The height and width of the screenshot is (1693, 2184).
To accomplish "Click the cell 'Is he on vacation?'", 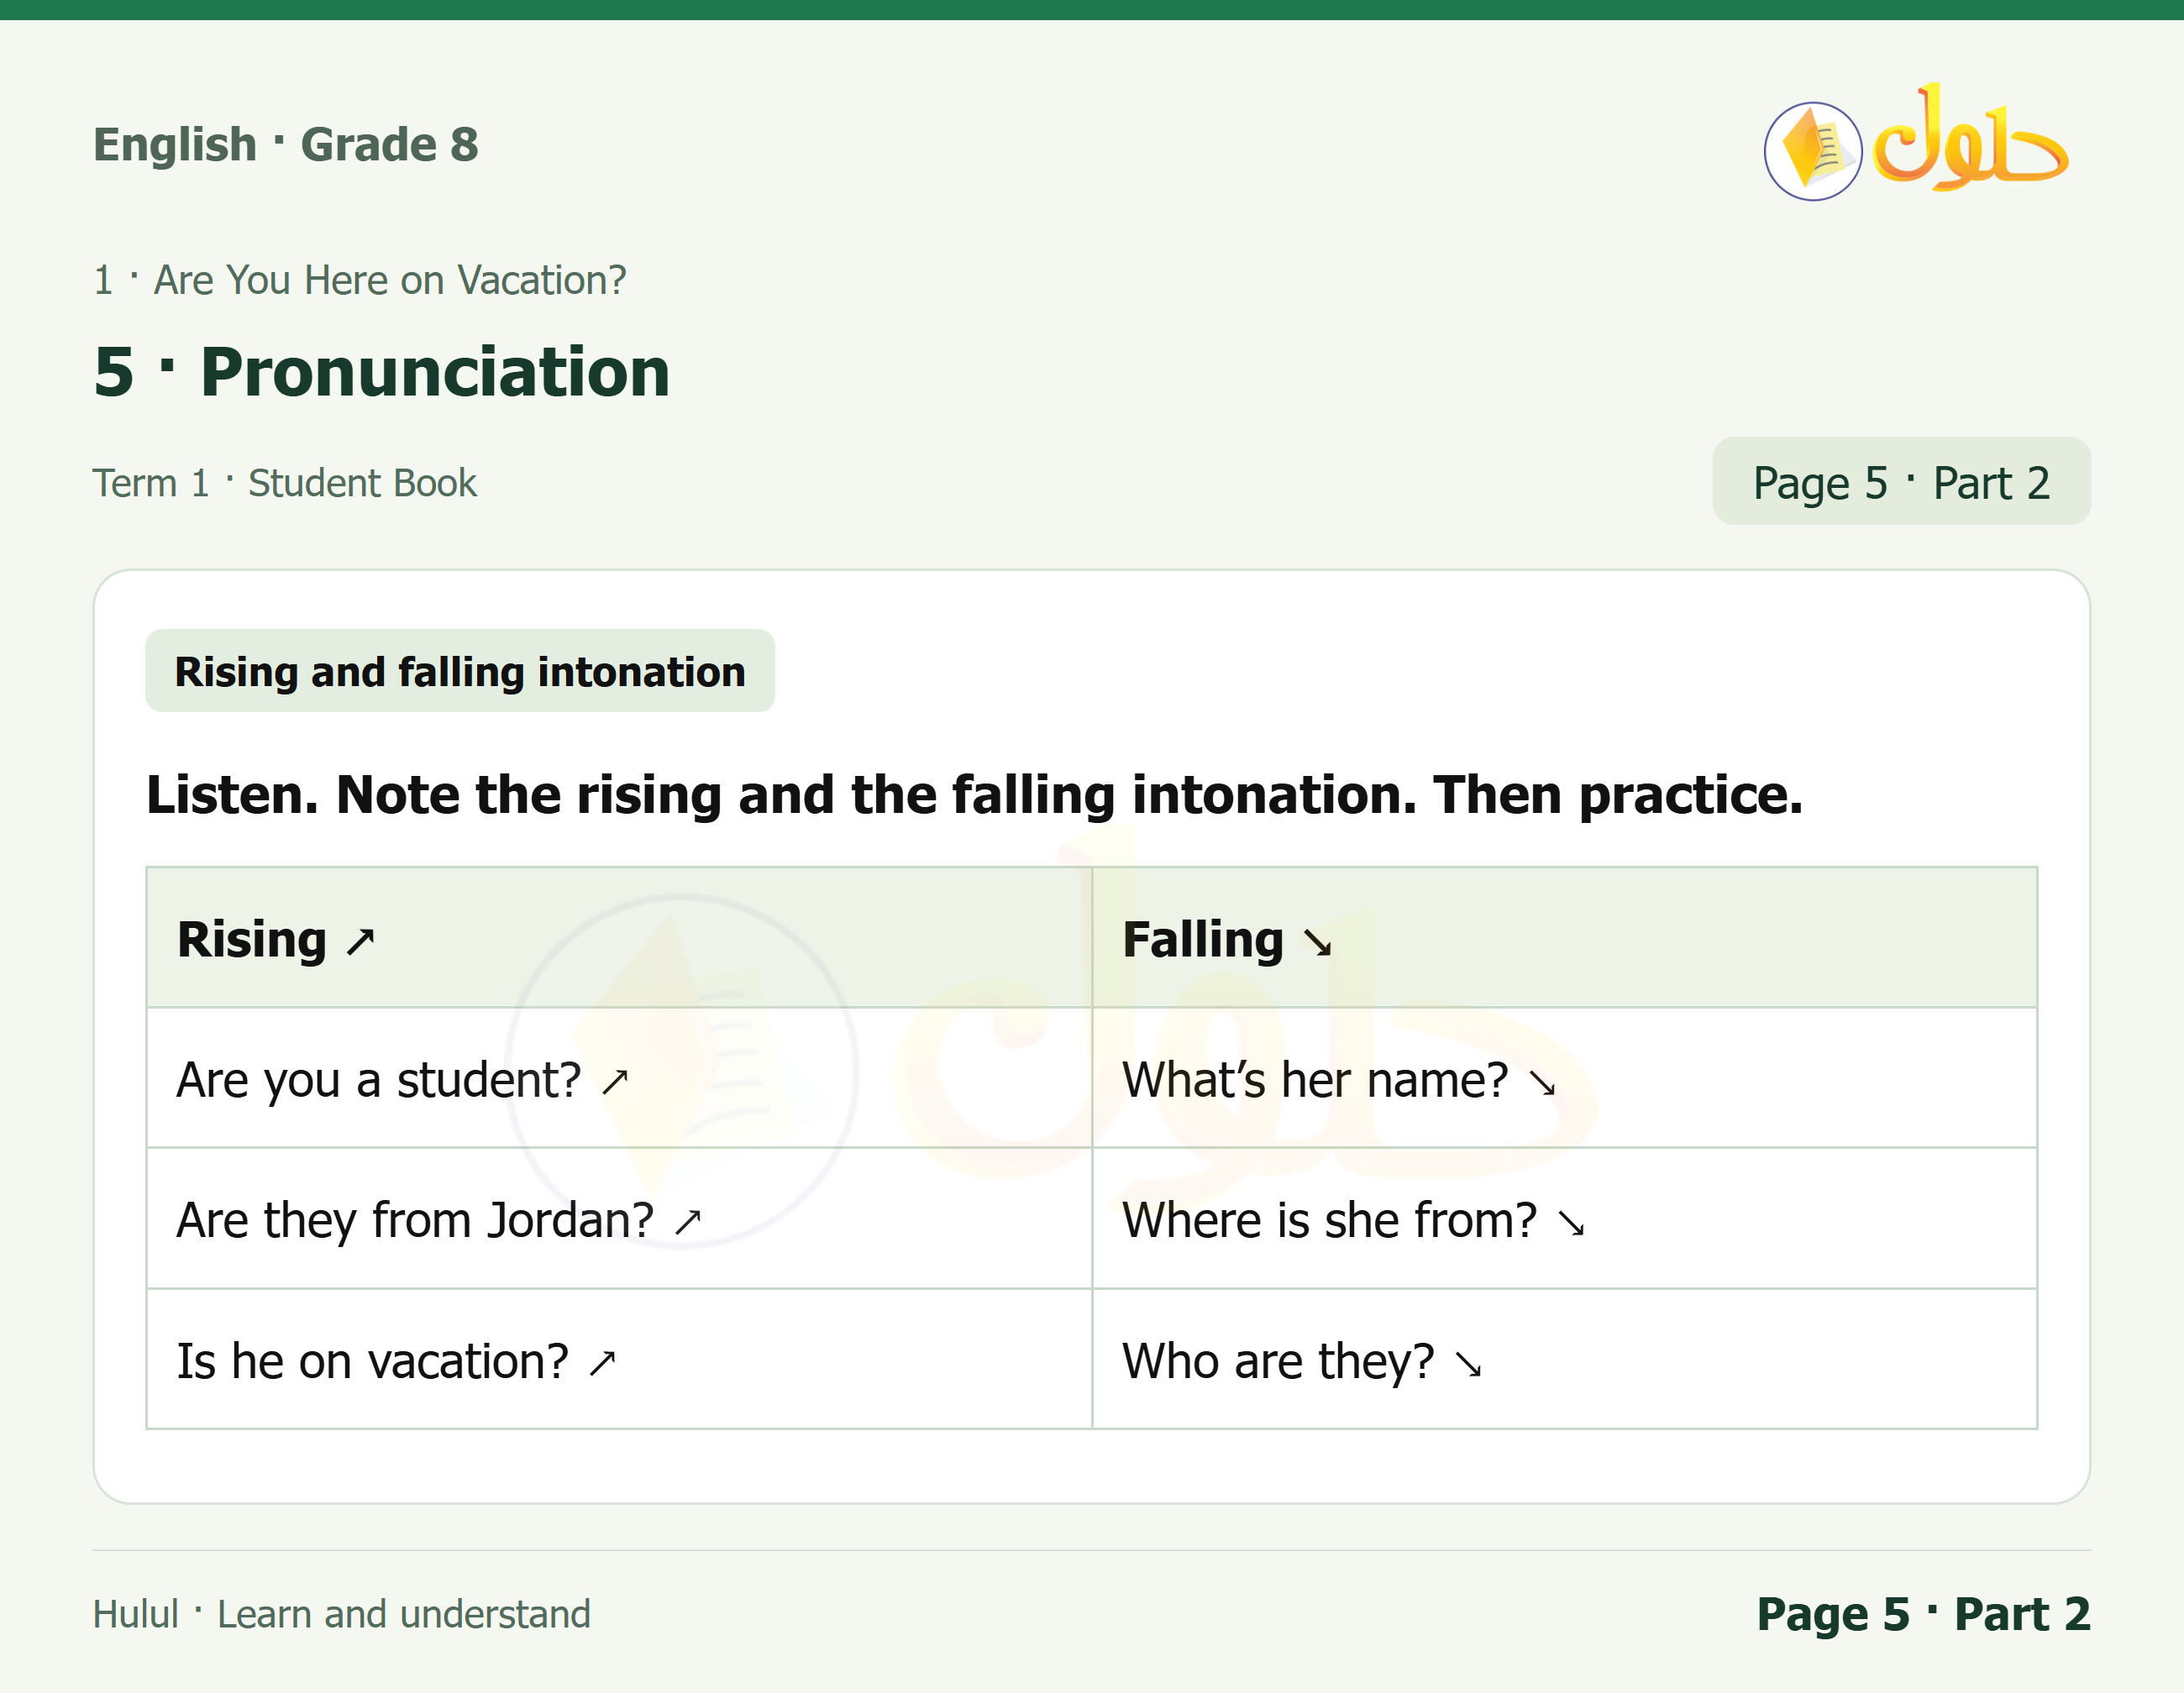I will coord(619,1360).
